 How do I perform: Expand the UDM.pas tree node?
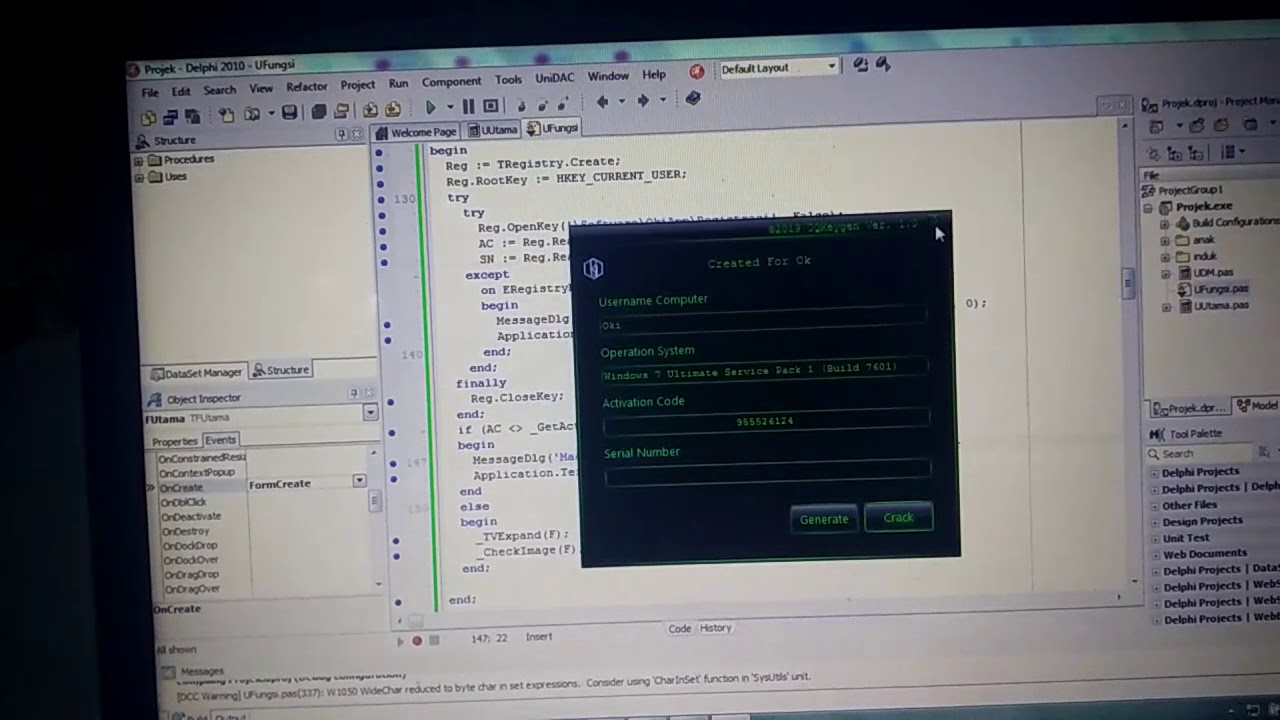(1165, 273)
